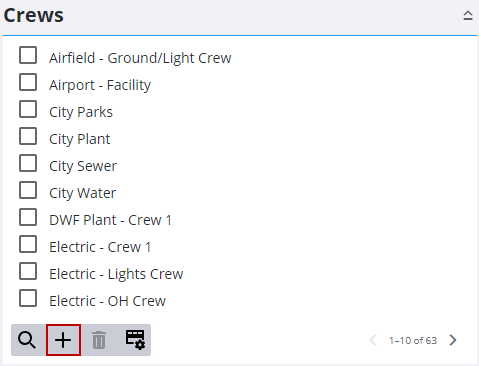
Task: Collapse the Crews panel
Action: 468,15
